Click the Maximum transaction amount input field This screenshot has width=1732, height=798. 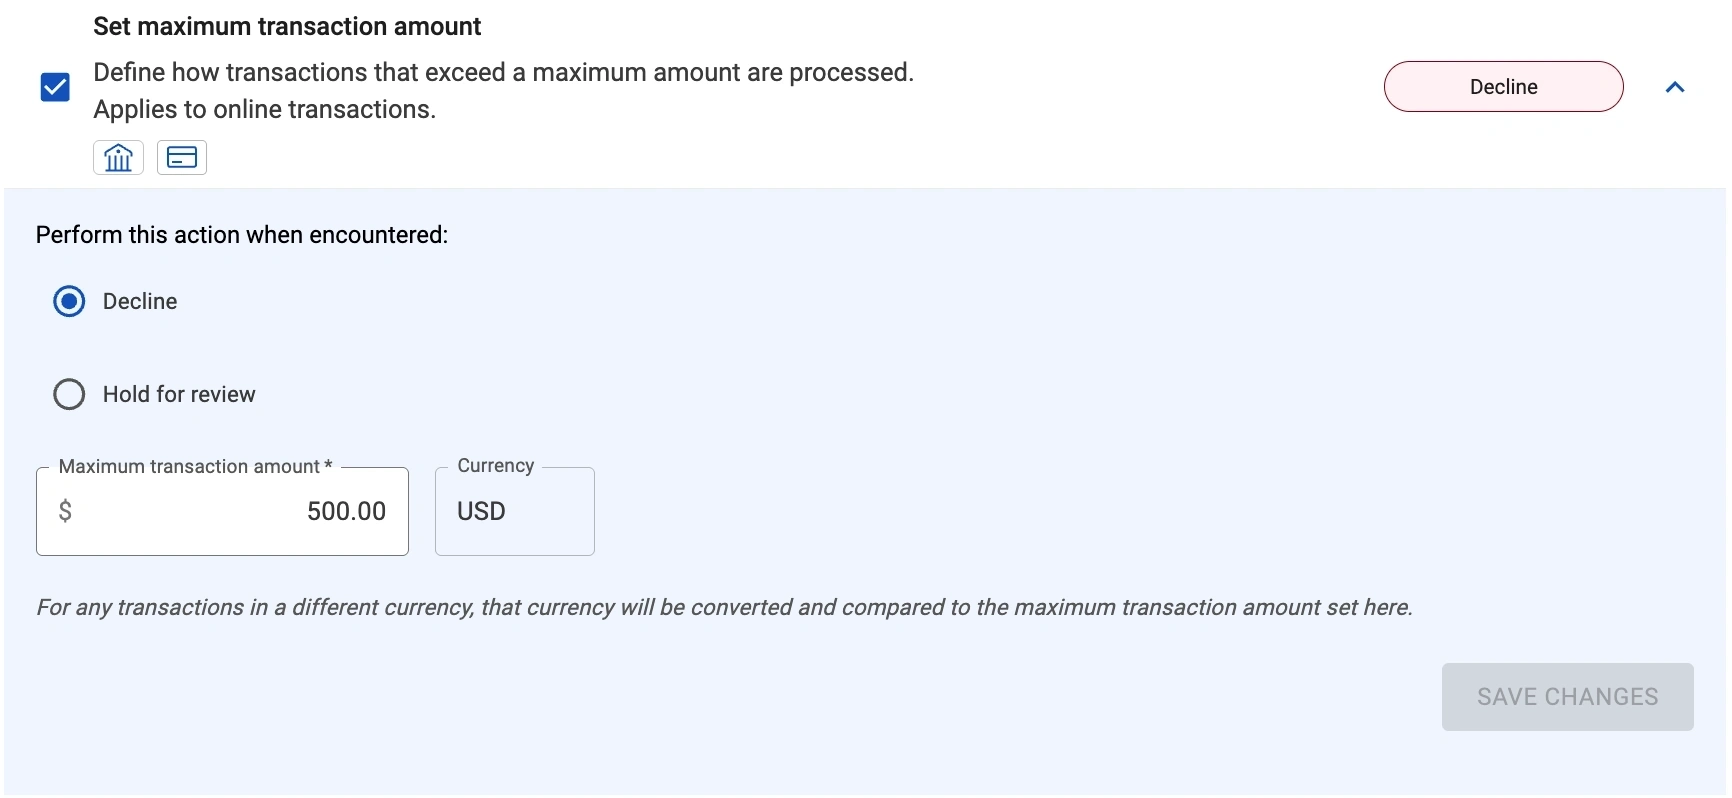click(x=222, y=512)
